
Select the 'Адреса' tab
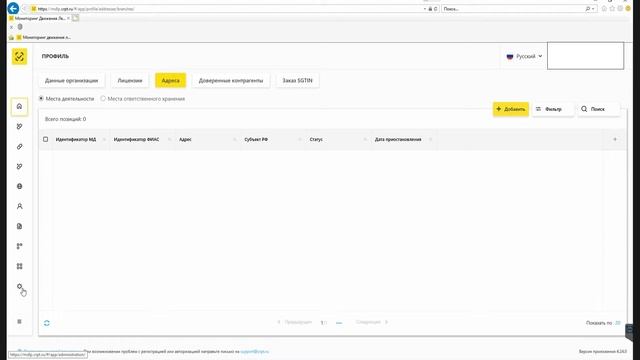click(170, 80)
